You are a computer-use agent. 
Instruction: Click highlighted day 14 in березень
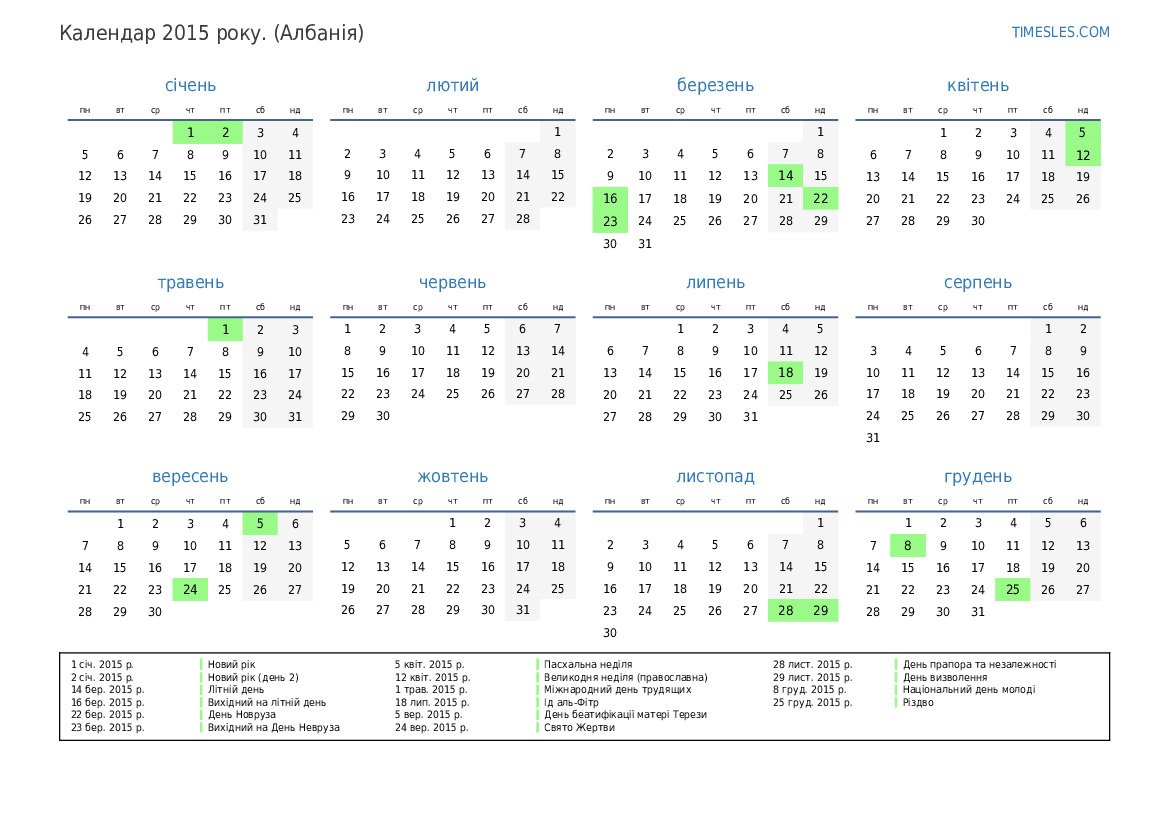[x=785, y=176]
